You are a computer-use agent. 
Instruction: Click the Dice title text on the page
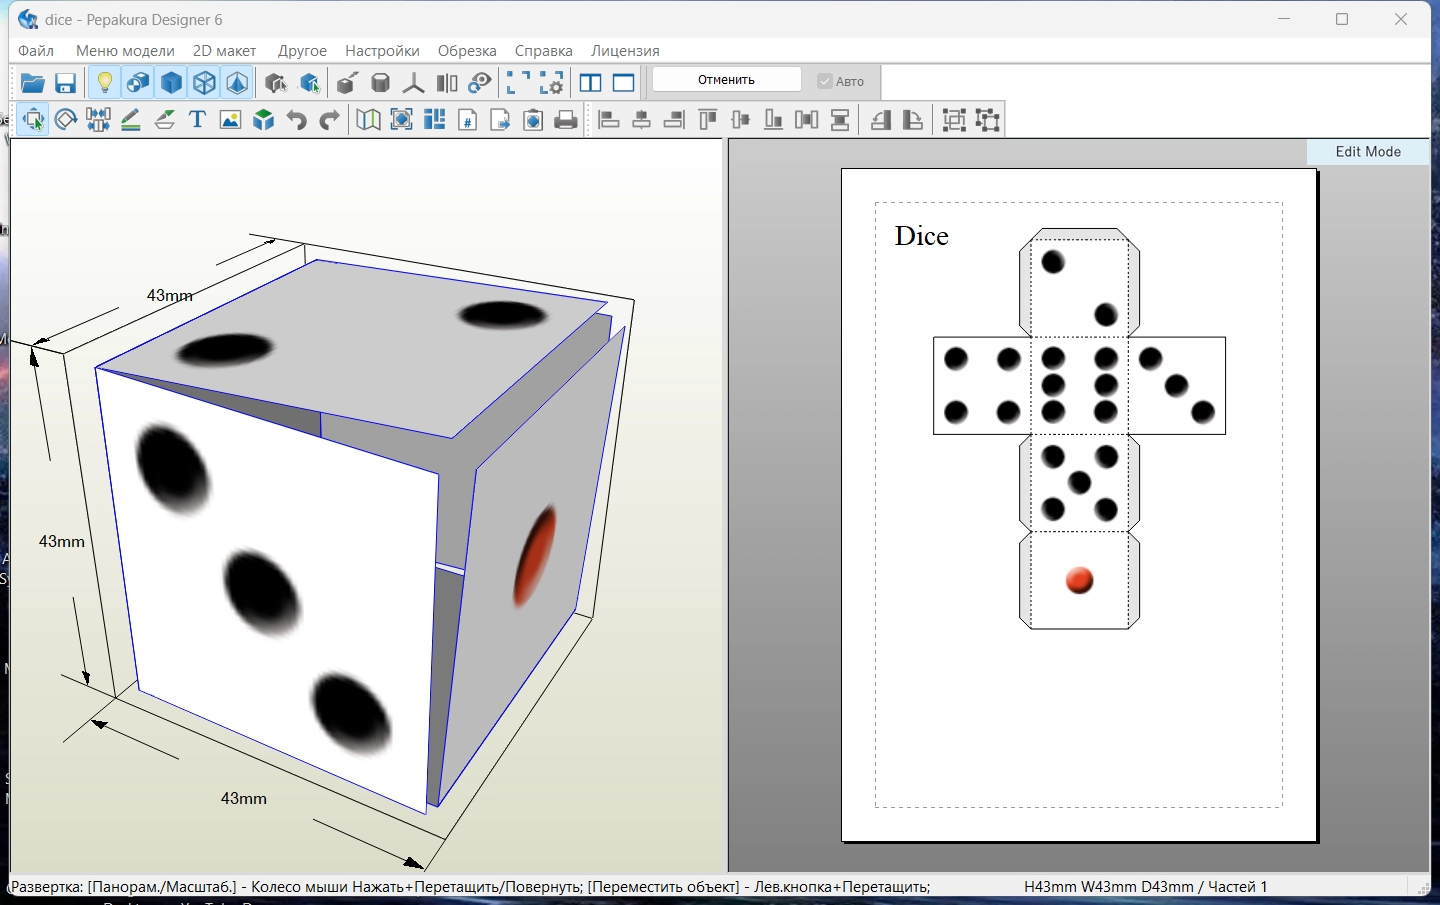[x=921, y=236]
